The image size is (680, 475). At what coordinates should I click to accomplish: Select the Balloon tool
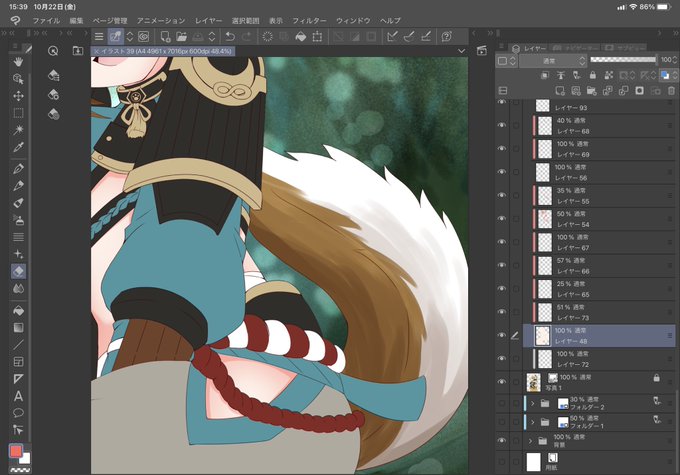point(18,413)
